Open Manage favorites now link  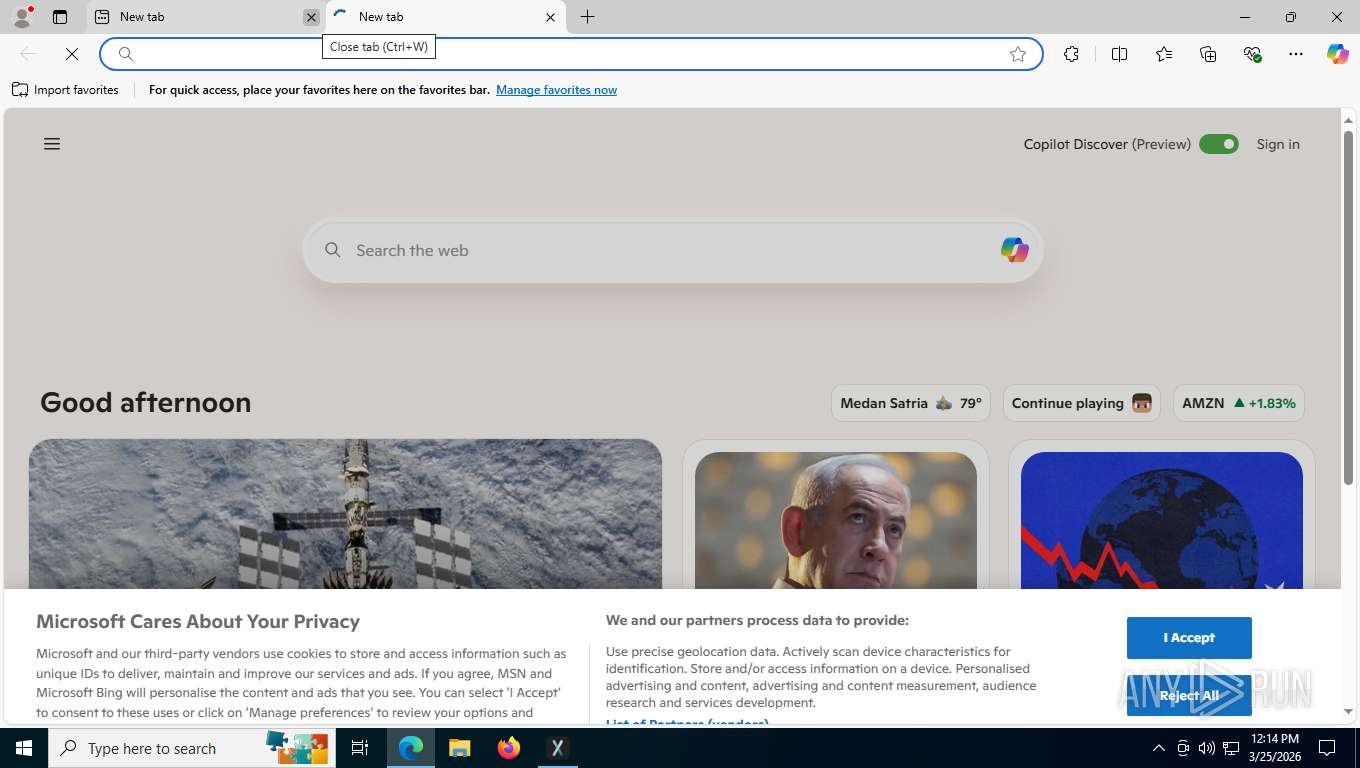tap(556, 90)
